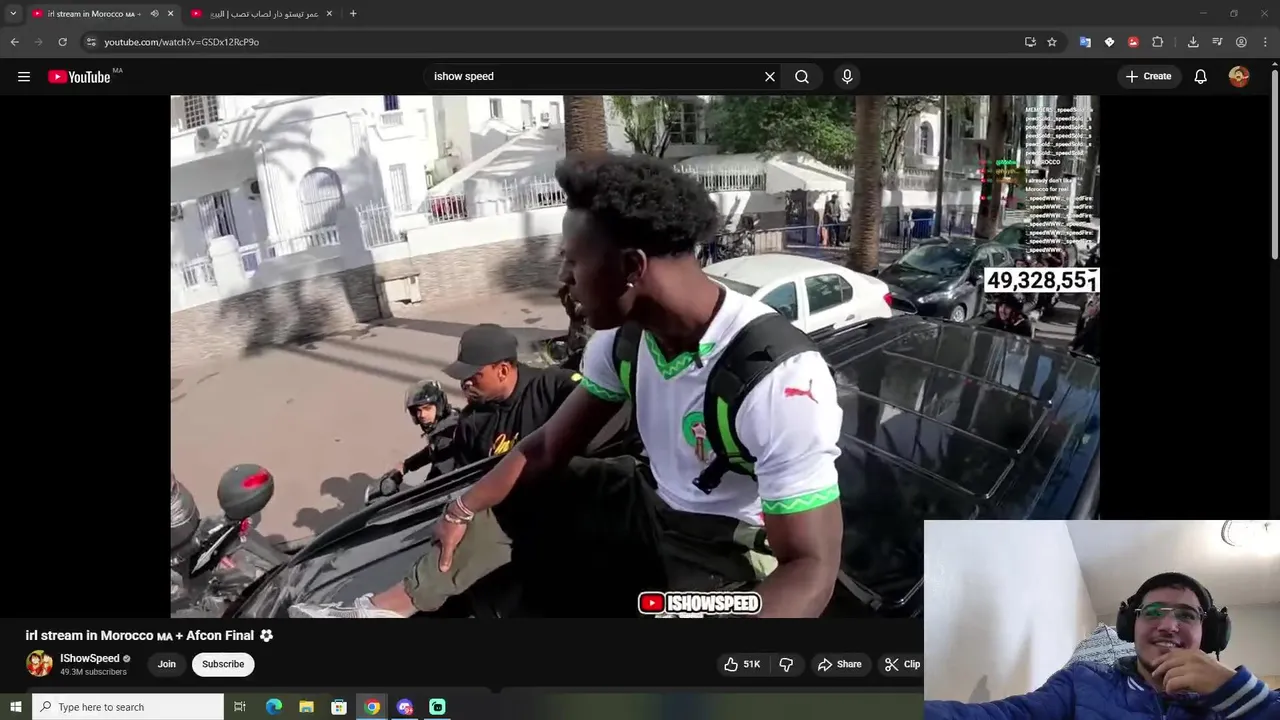Open the Extensions puzzle menu
1280x720 pixels.
pos(1158,42)
